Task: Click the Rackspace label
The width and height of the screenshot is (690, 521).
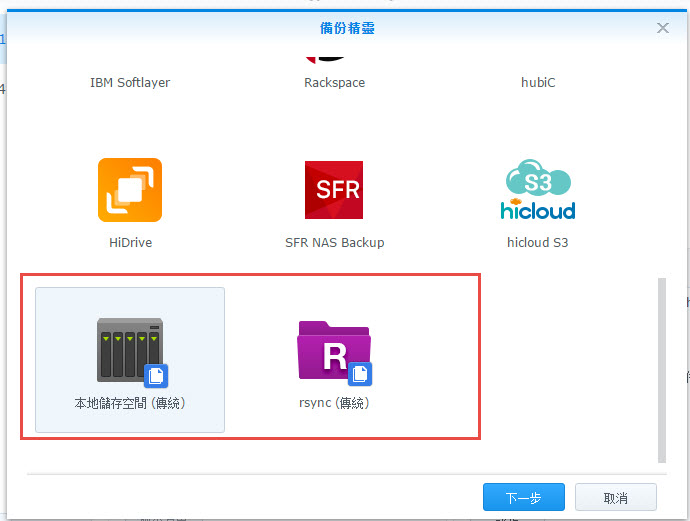Action: click(x=334, y=83)
